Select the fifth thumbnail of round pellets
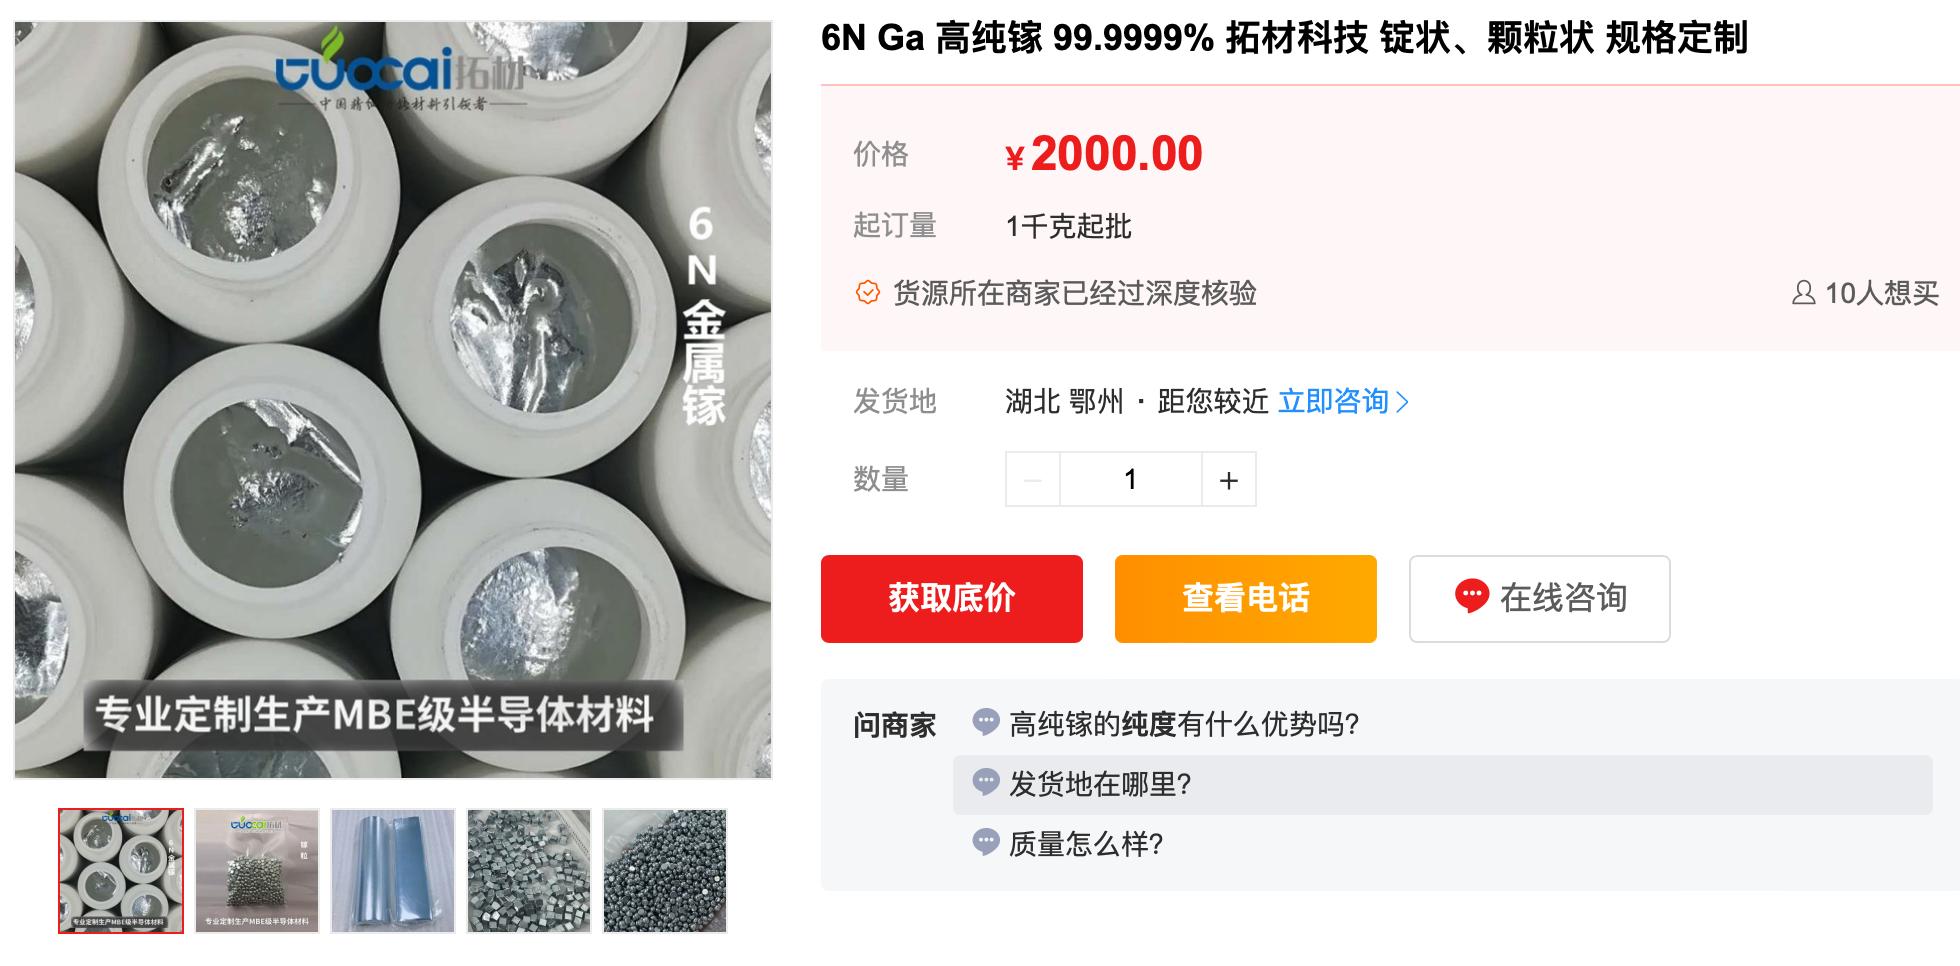The image size is (1960, 966). 665,871
